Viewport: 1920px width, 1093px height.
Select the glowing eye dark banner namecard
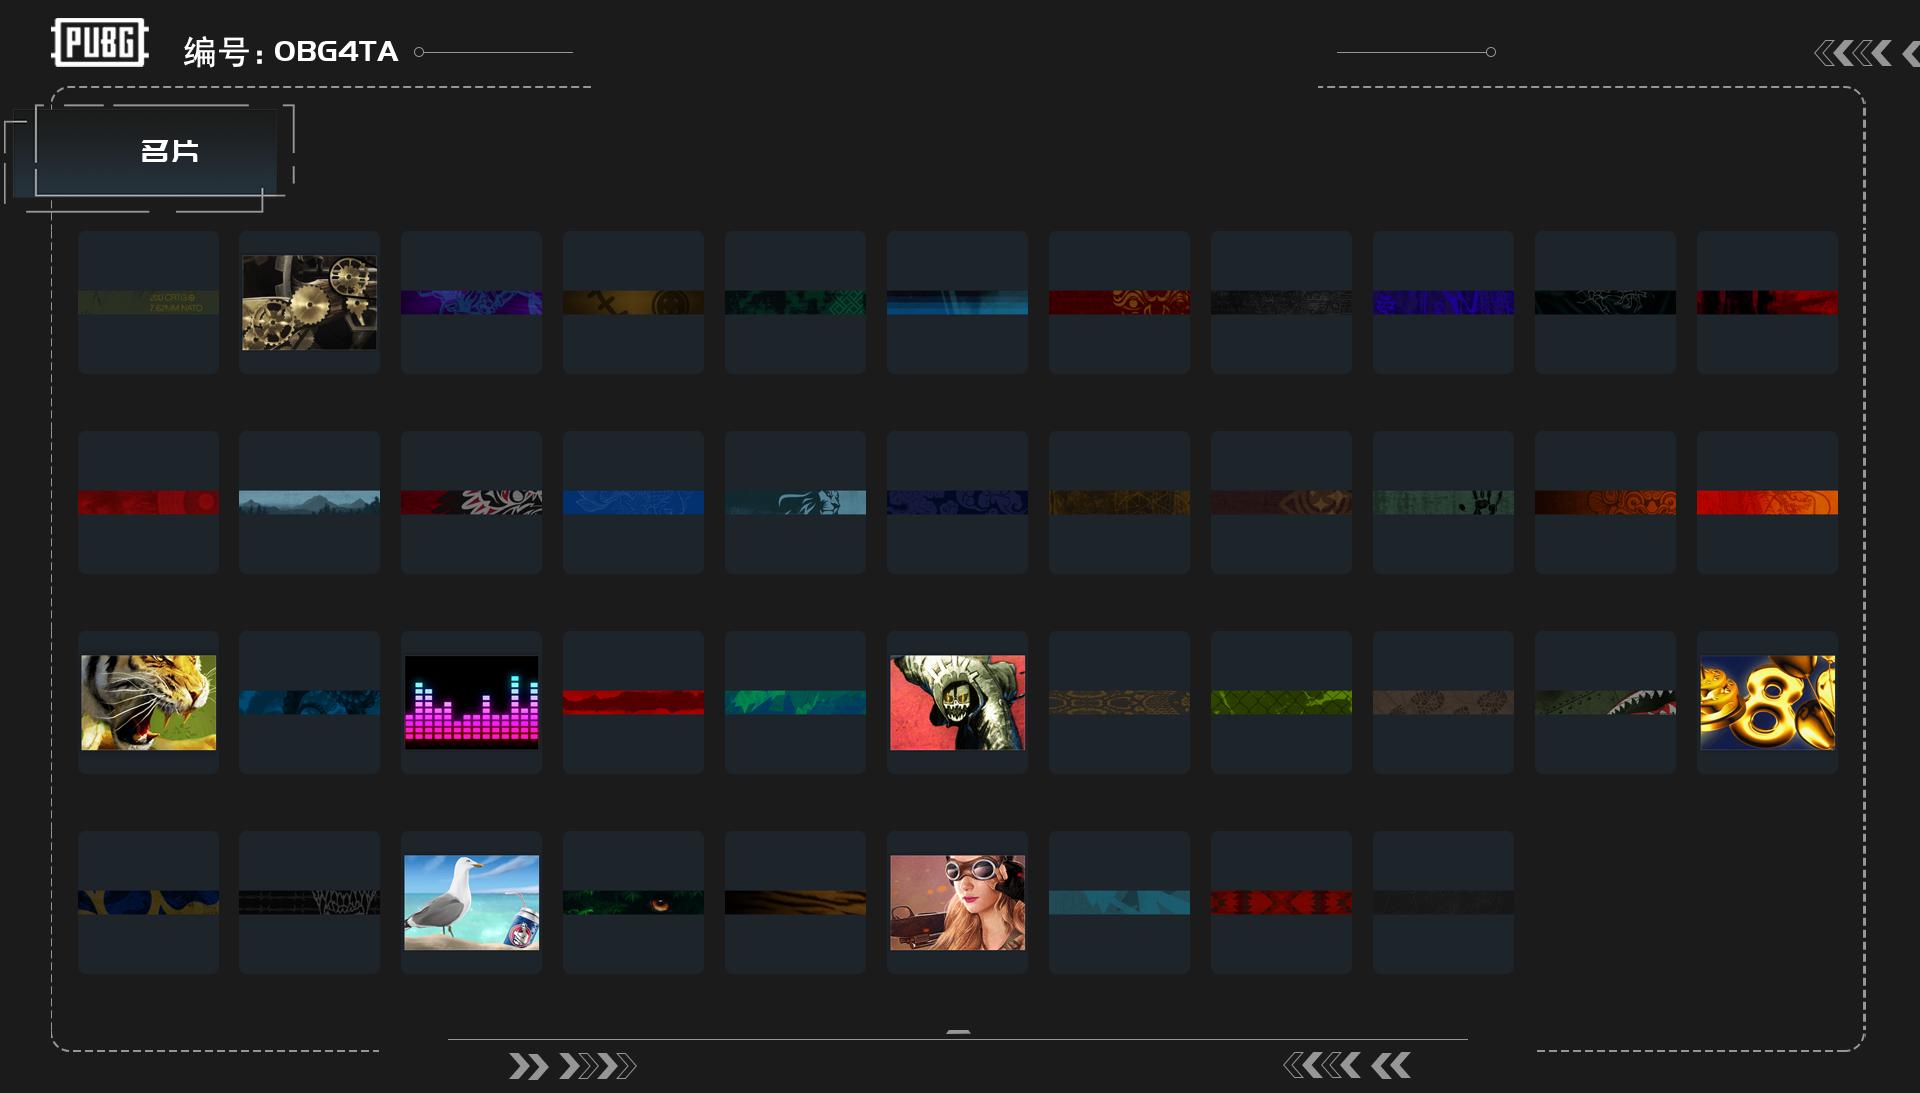coord(633,902)
